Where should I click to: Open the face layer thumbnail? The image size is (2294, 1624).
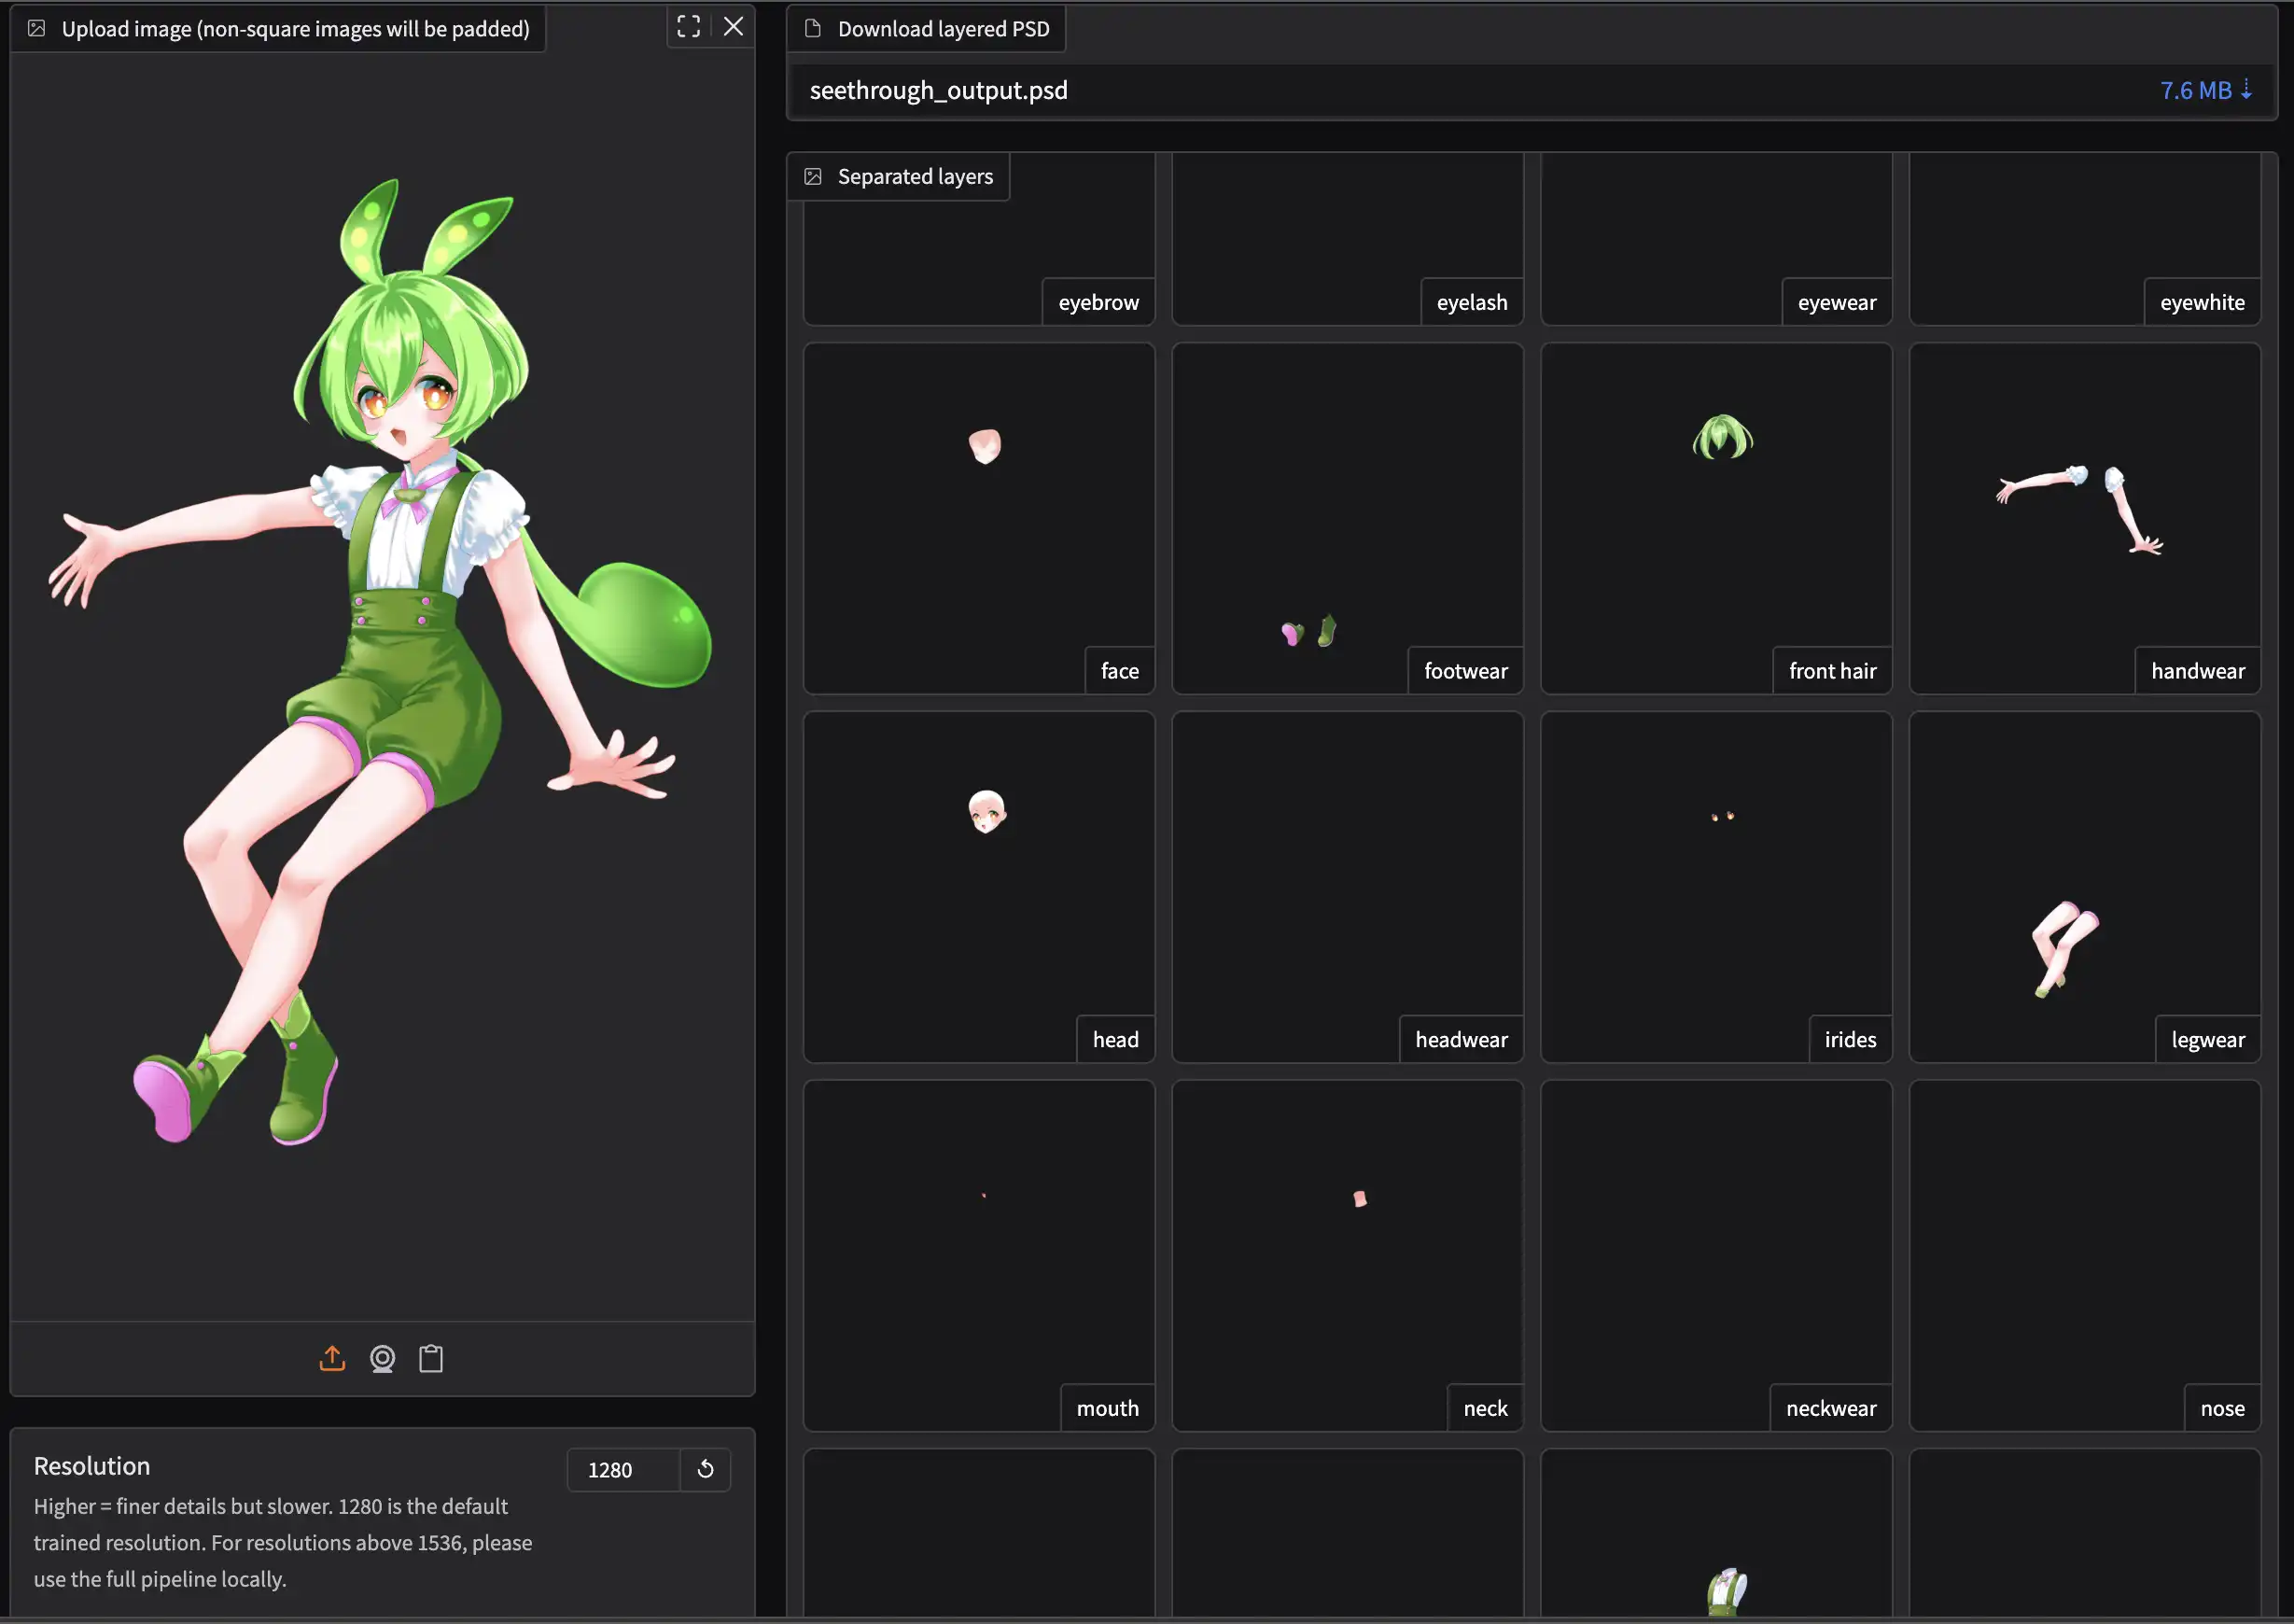coord(978,518)
